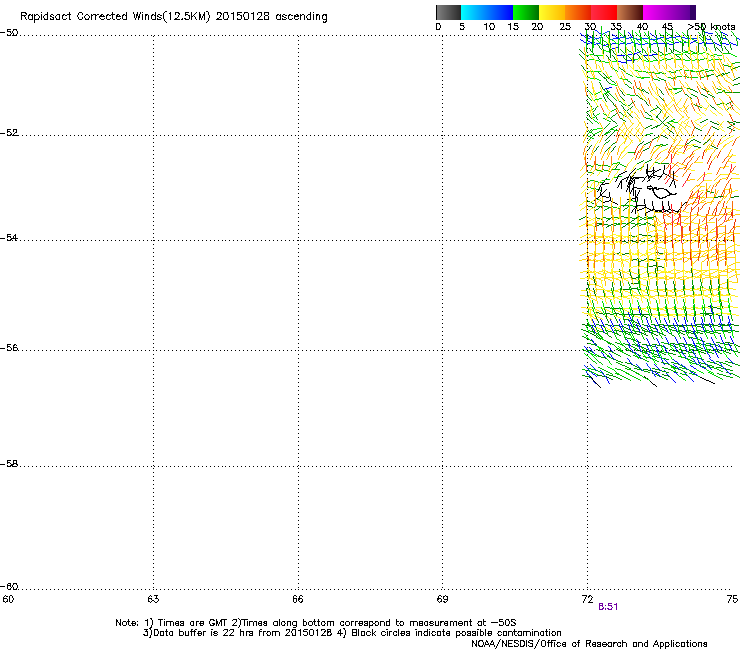Click the 'Times are GMT' note line
The height and width of the screenshot is (650, 740).
click(x=316, y=623)
